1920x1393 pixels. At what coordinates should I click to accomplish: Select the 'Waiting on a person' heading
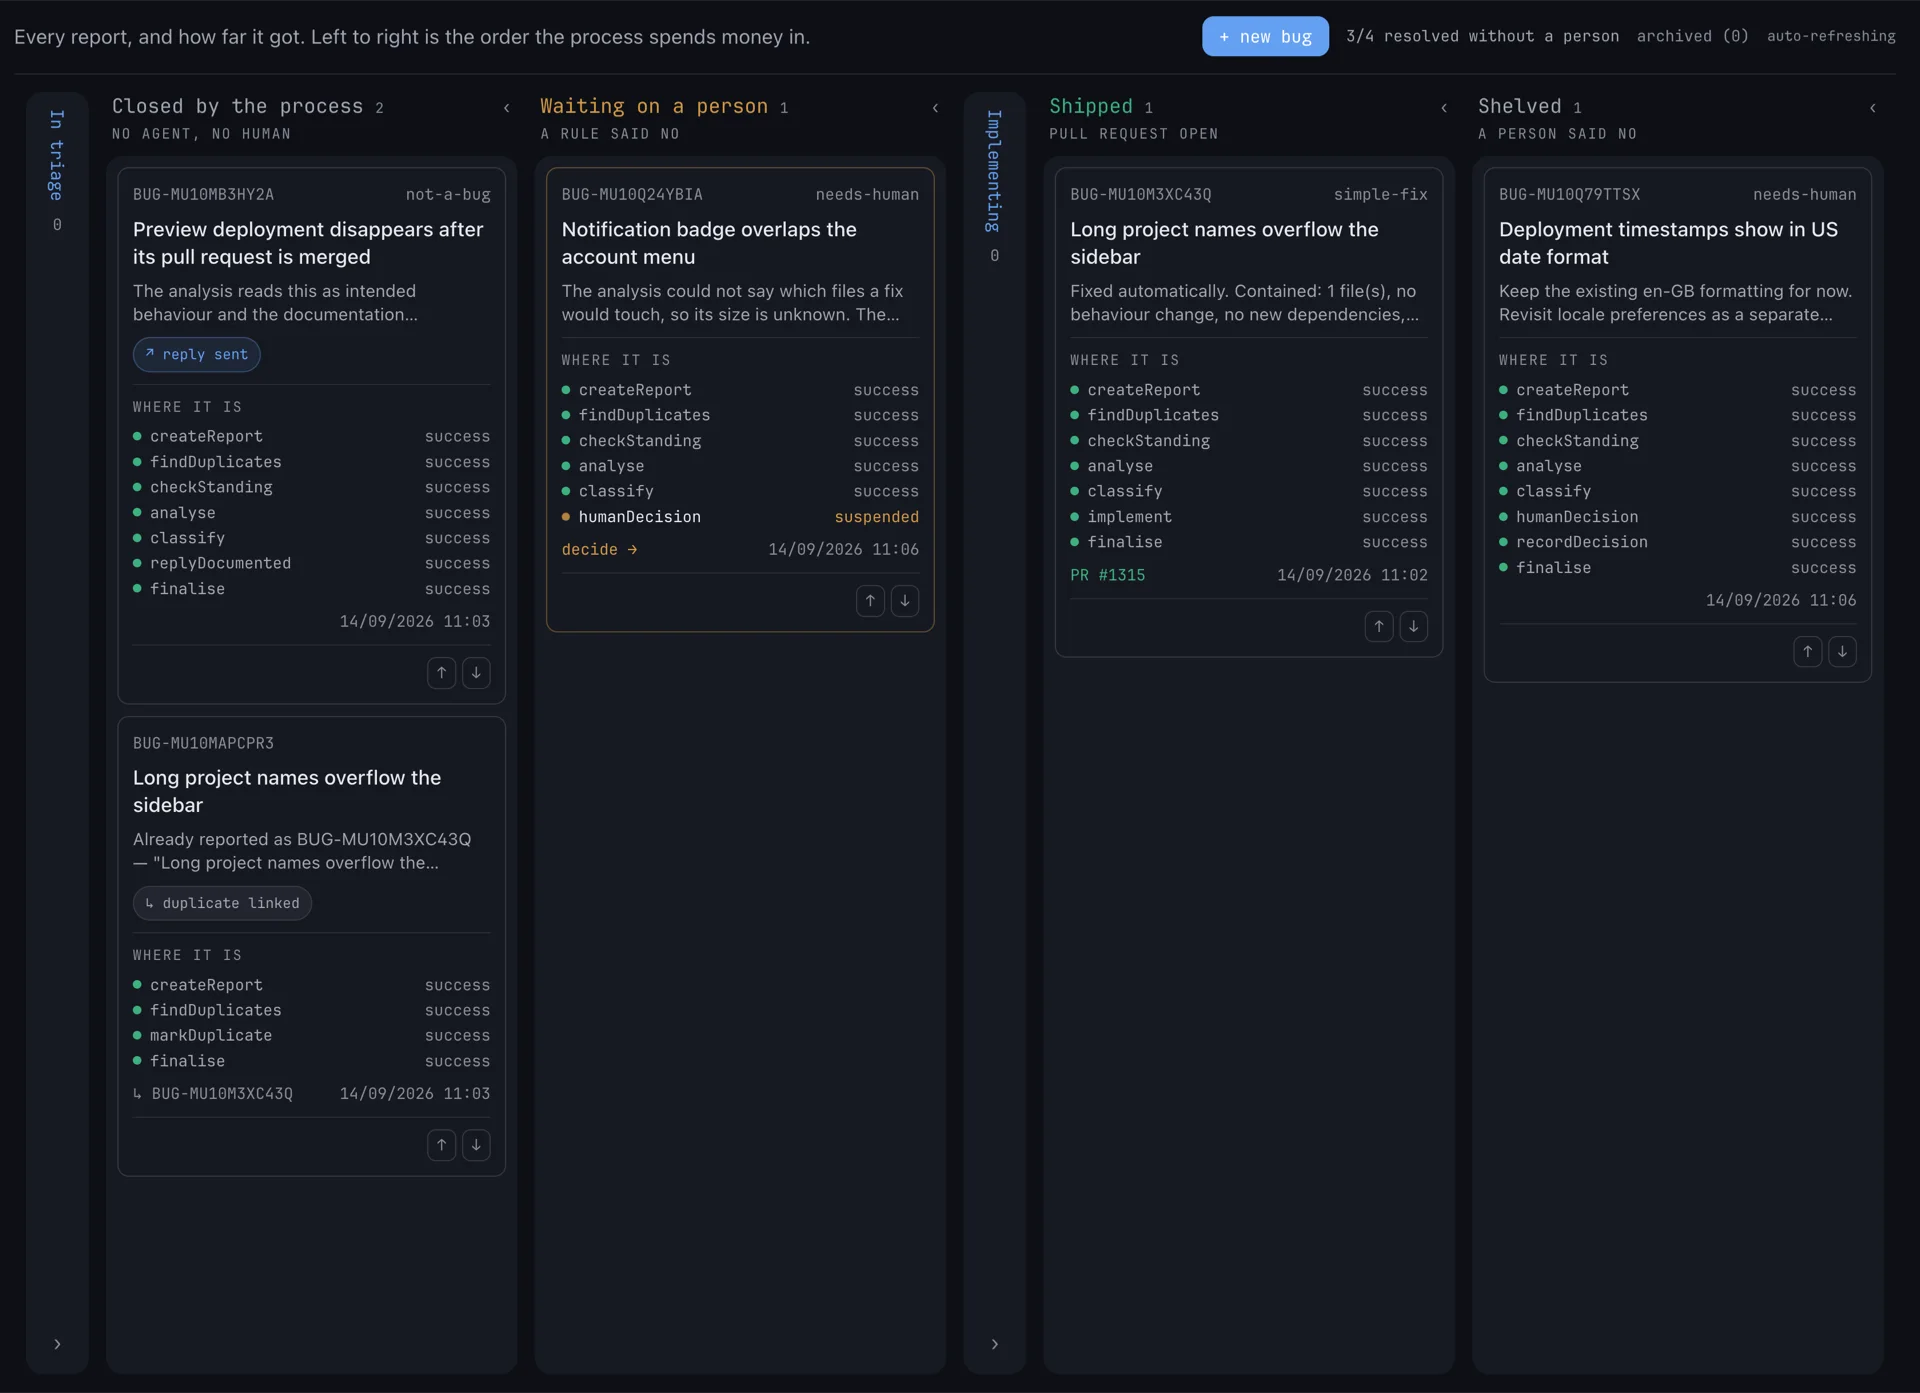click(654, 106)
